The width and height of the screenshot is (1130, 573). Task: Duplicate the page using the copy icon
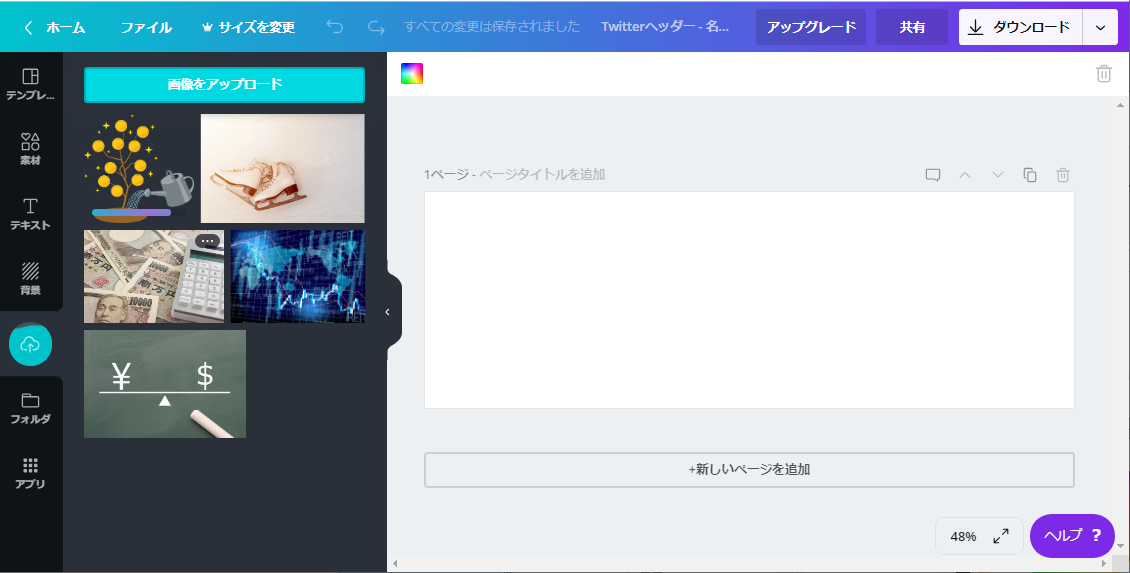(1030, 175)
